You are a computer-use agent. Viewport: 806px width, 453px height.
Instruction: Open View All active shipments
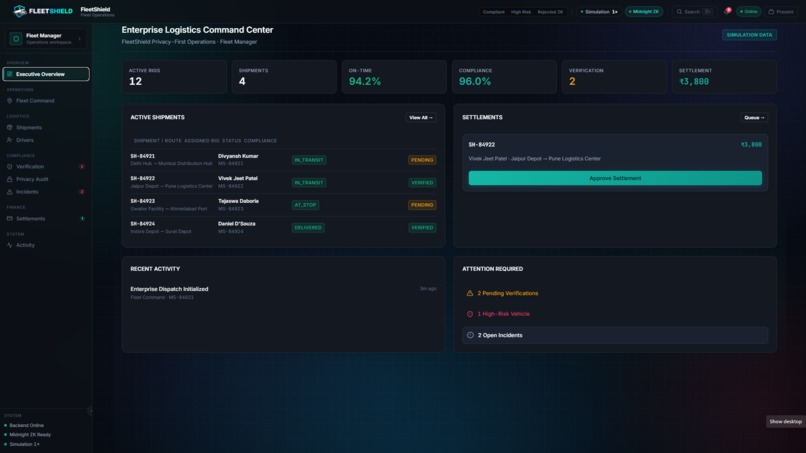point(420,118)
